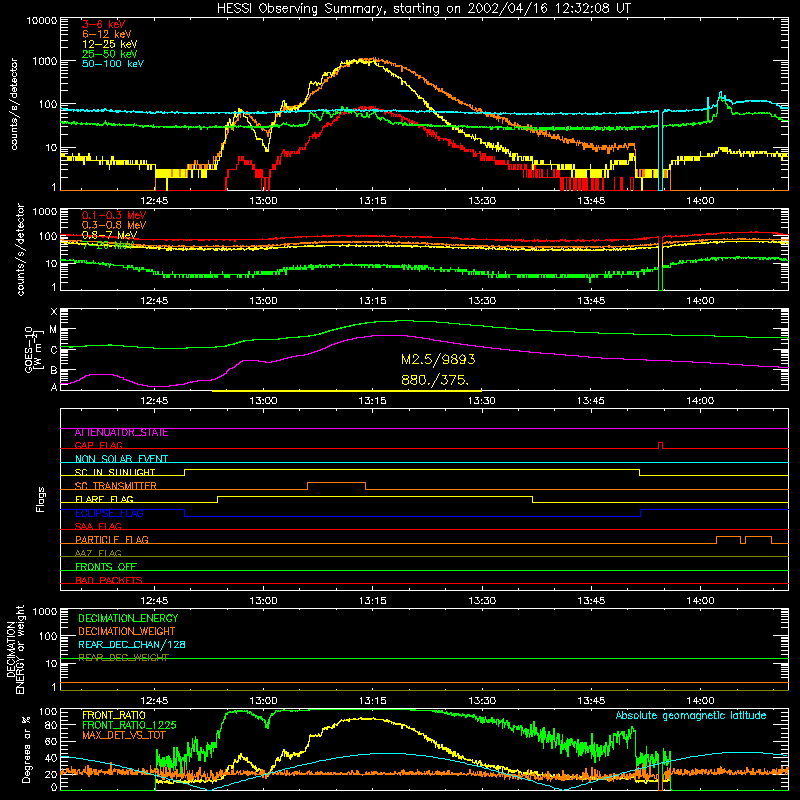The height and width of the screenshot is (800, 800).
Task: Select the 3-6 keV legend label
Action: click(x=103, y=24)
